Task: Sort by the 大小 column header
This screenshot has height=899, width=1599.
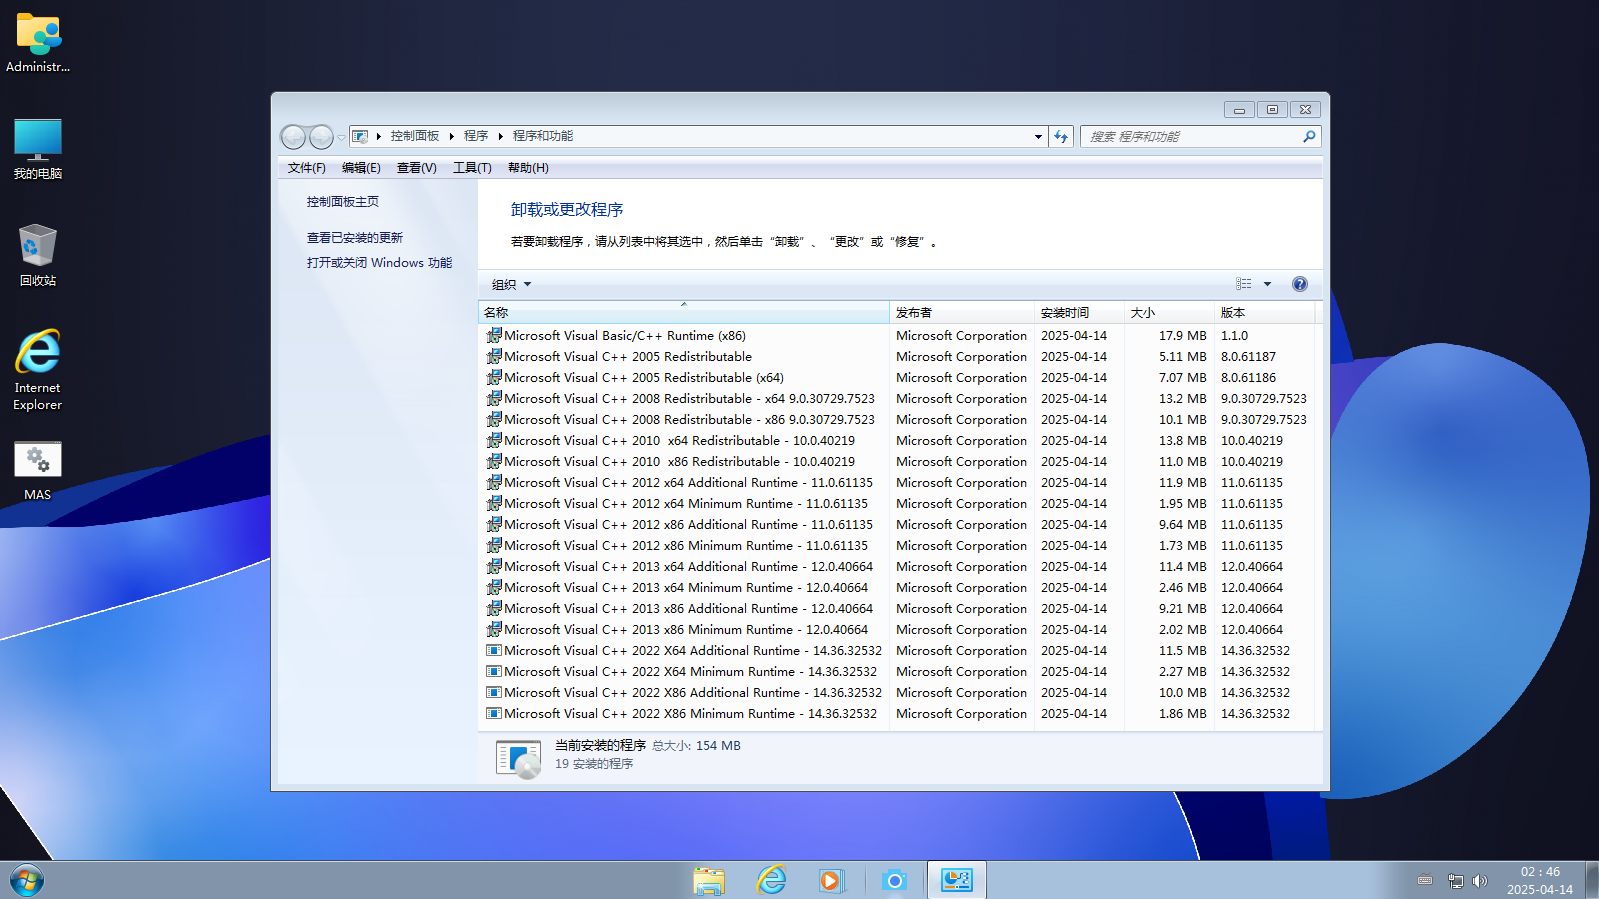Action: 1170,312
